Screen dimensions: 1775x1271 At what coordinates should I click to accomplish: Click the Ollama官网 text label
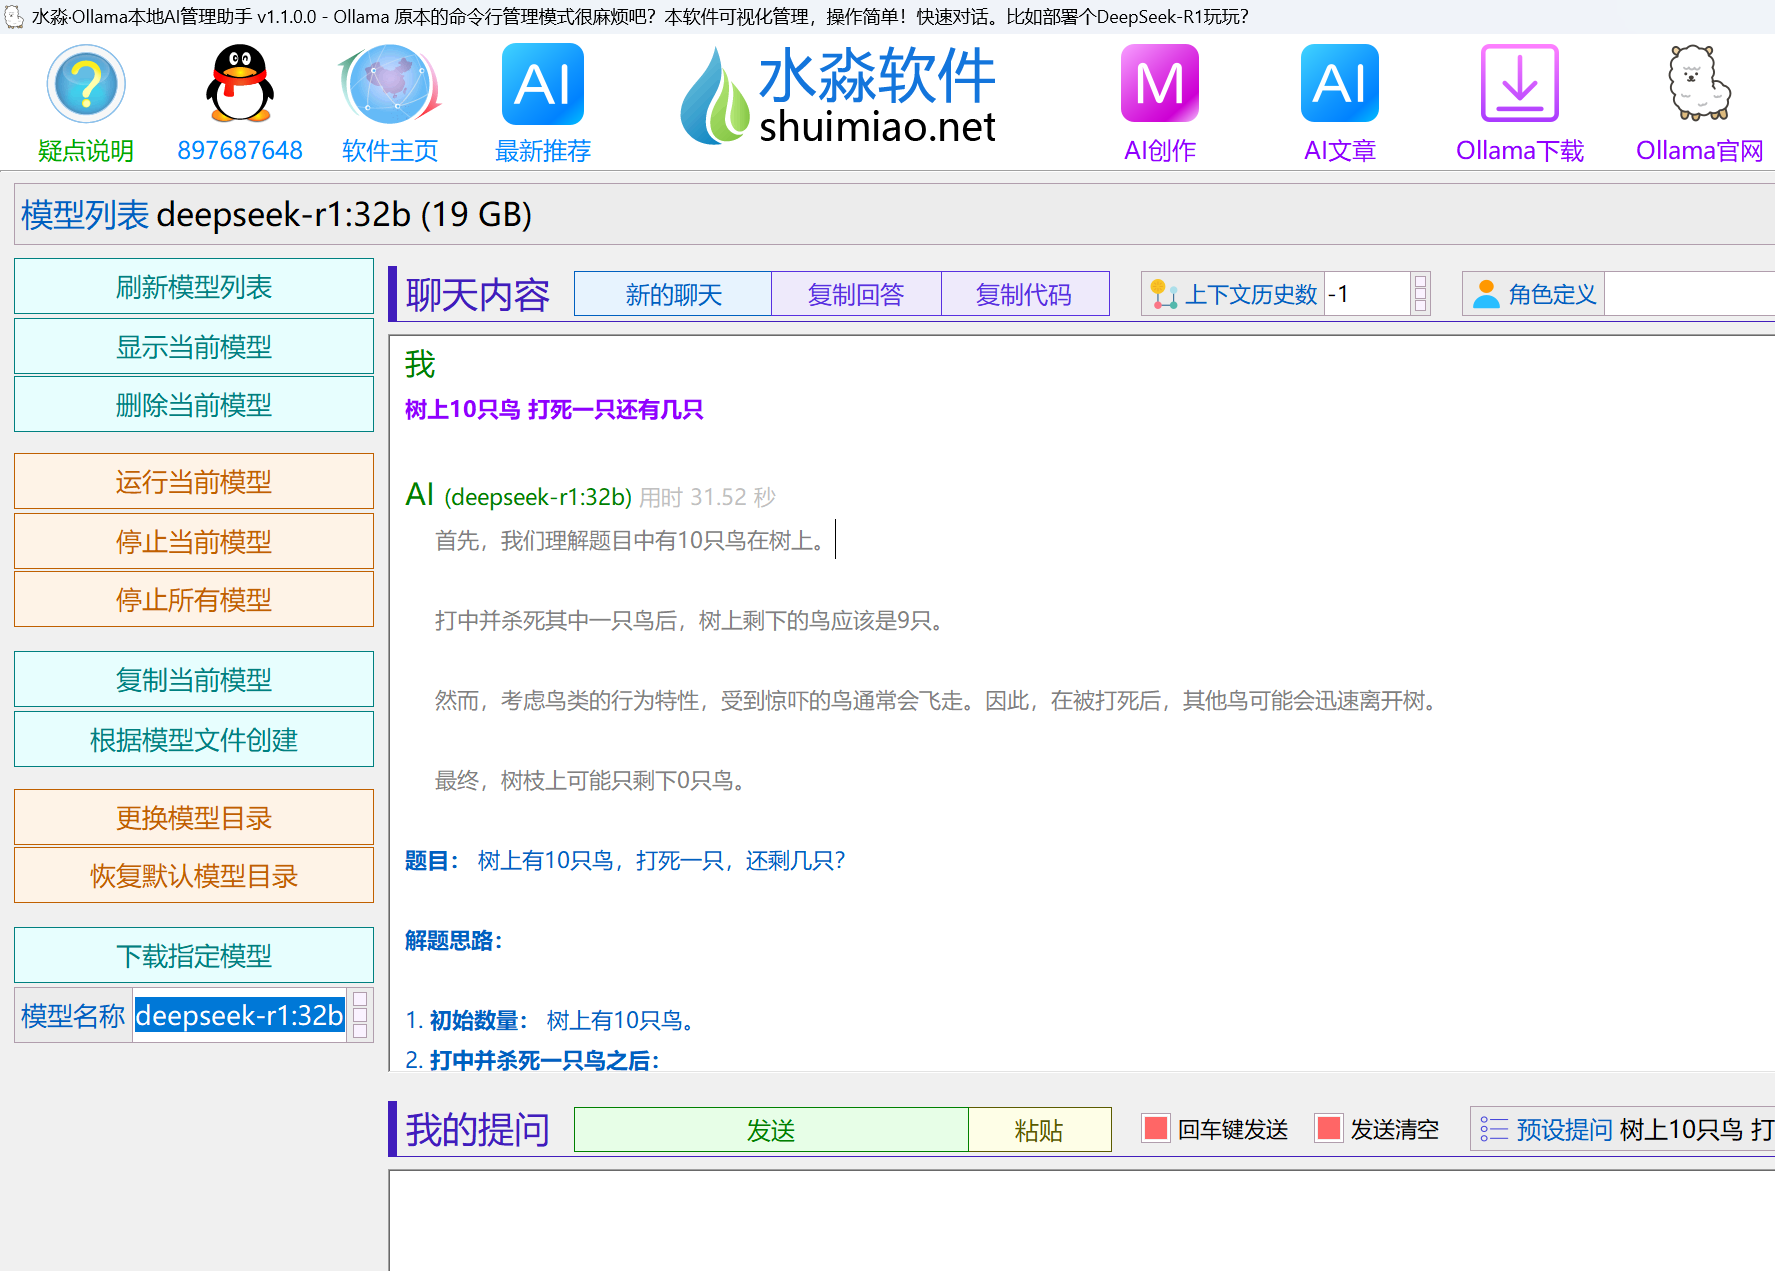click(1699, 151)
